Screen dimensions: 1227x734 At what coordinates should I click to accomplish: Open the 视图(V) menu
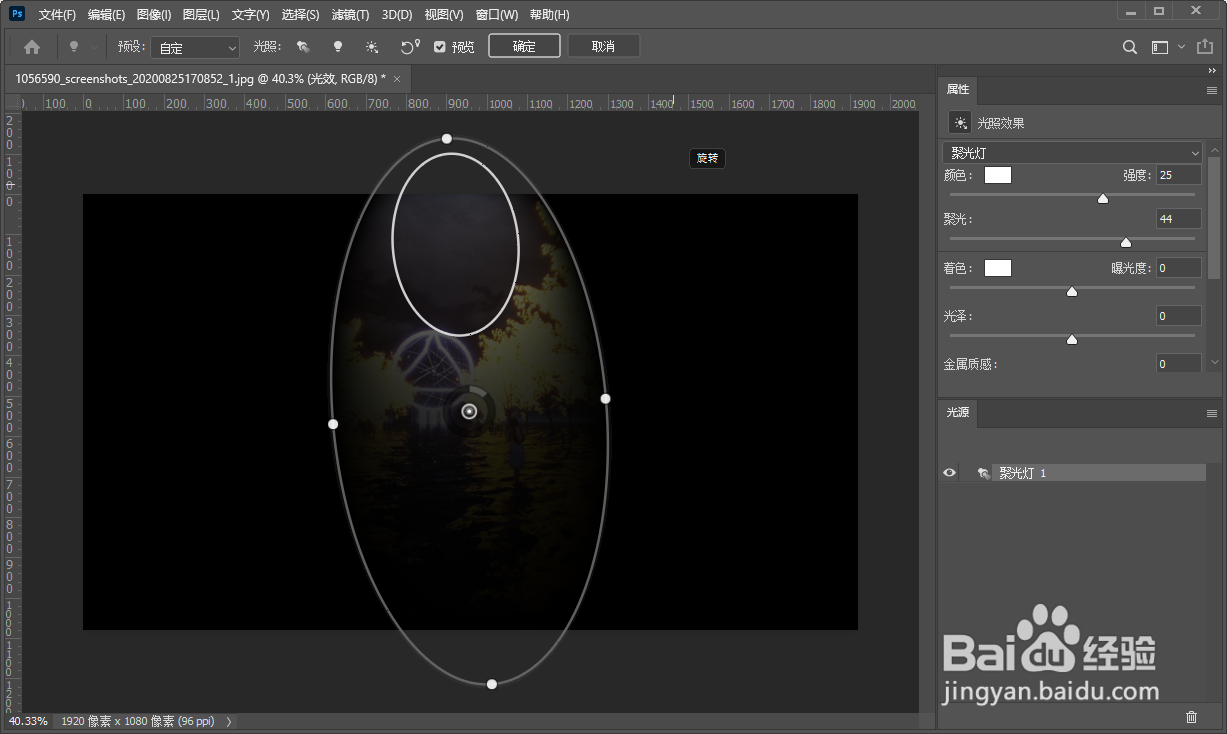[444, 15]
